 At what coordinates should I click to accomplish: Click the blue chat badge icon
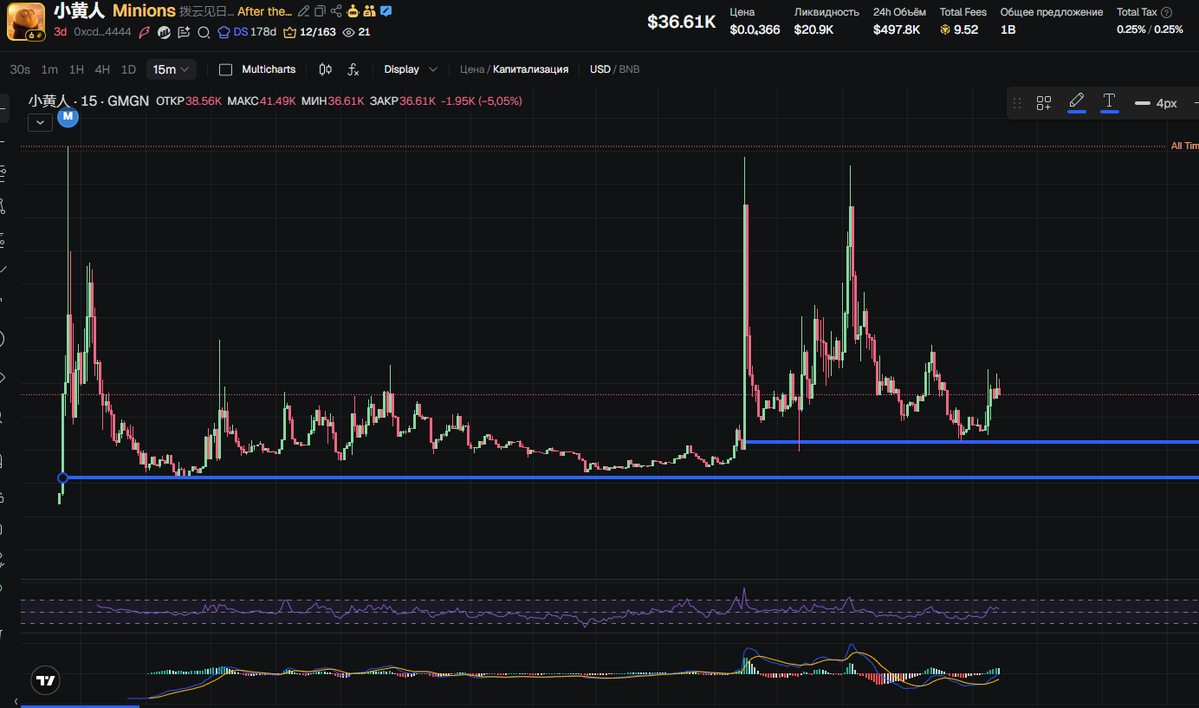(386, 11)
